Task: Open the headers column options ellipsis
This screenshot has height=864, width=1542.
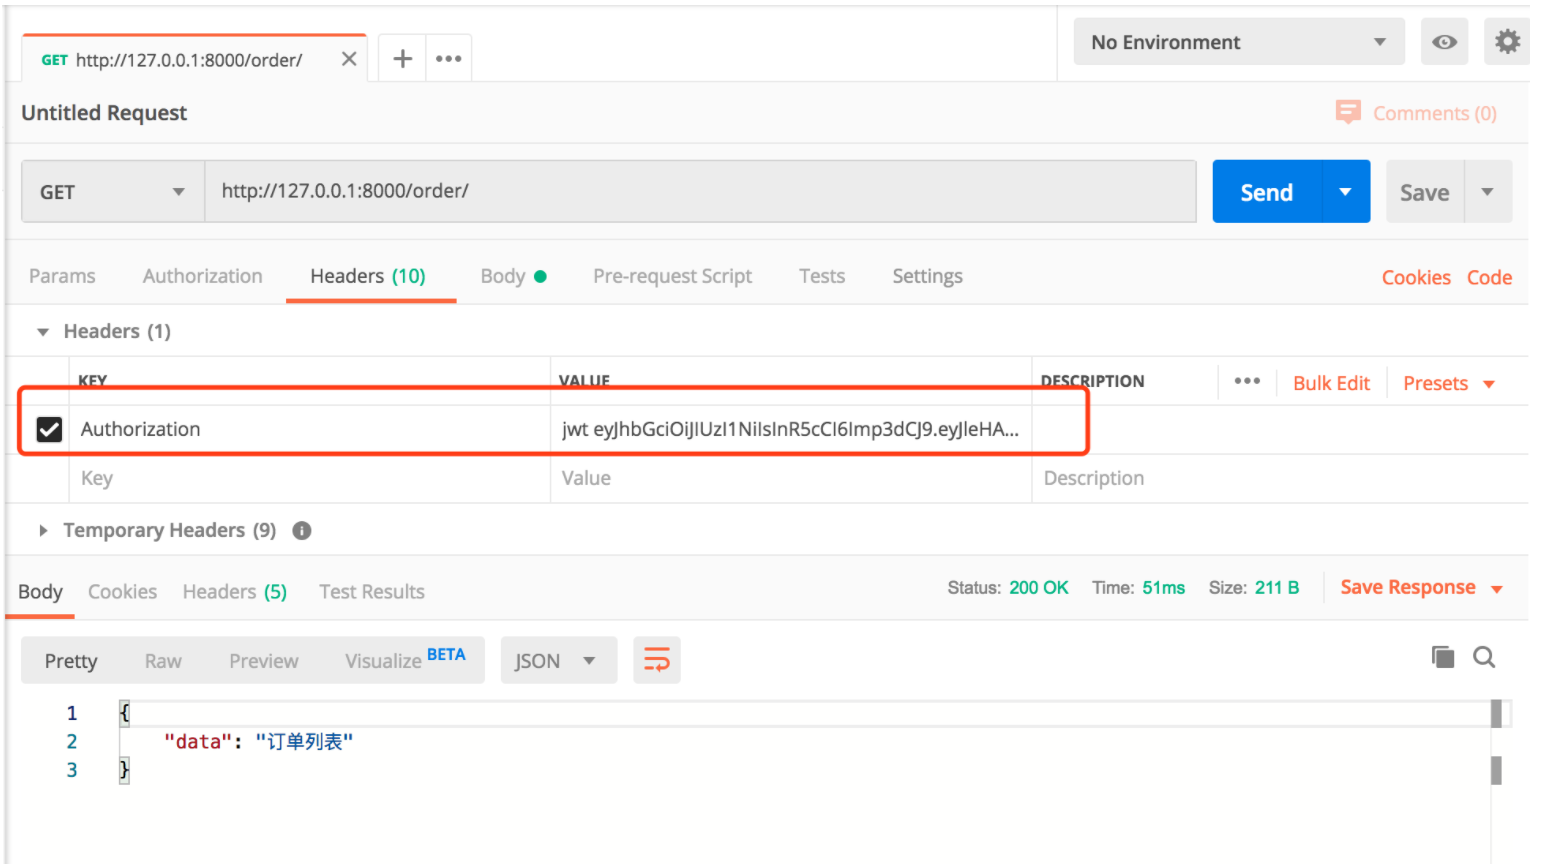Action: point(1247,381)
